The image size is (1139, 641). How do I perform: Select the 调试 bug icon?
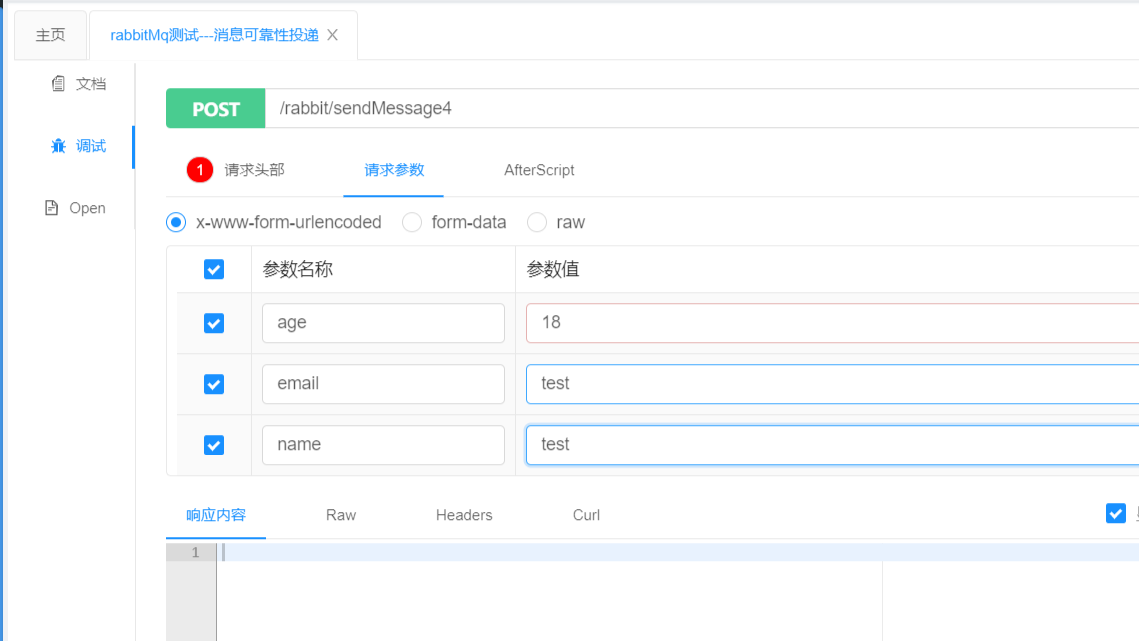[58, 146]
